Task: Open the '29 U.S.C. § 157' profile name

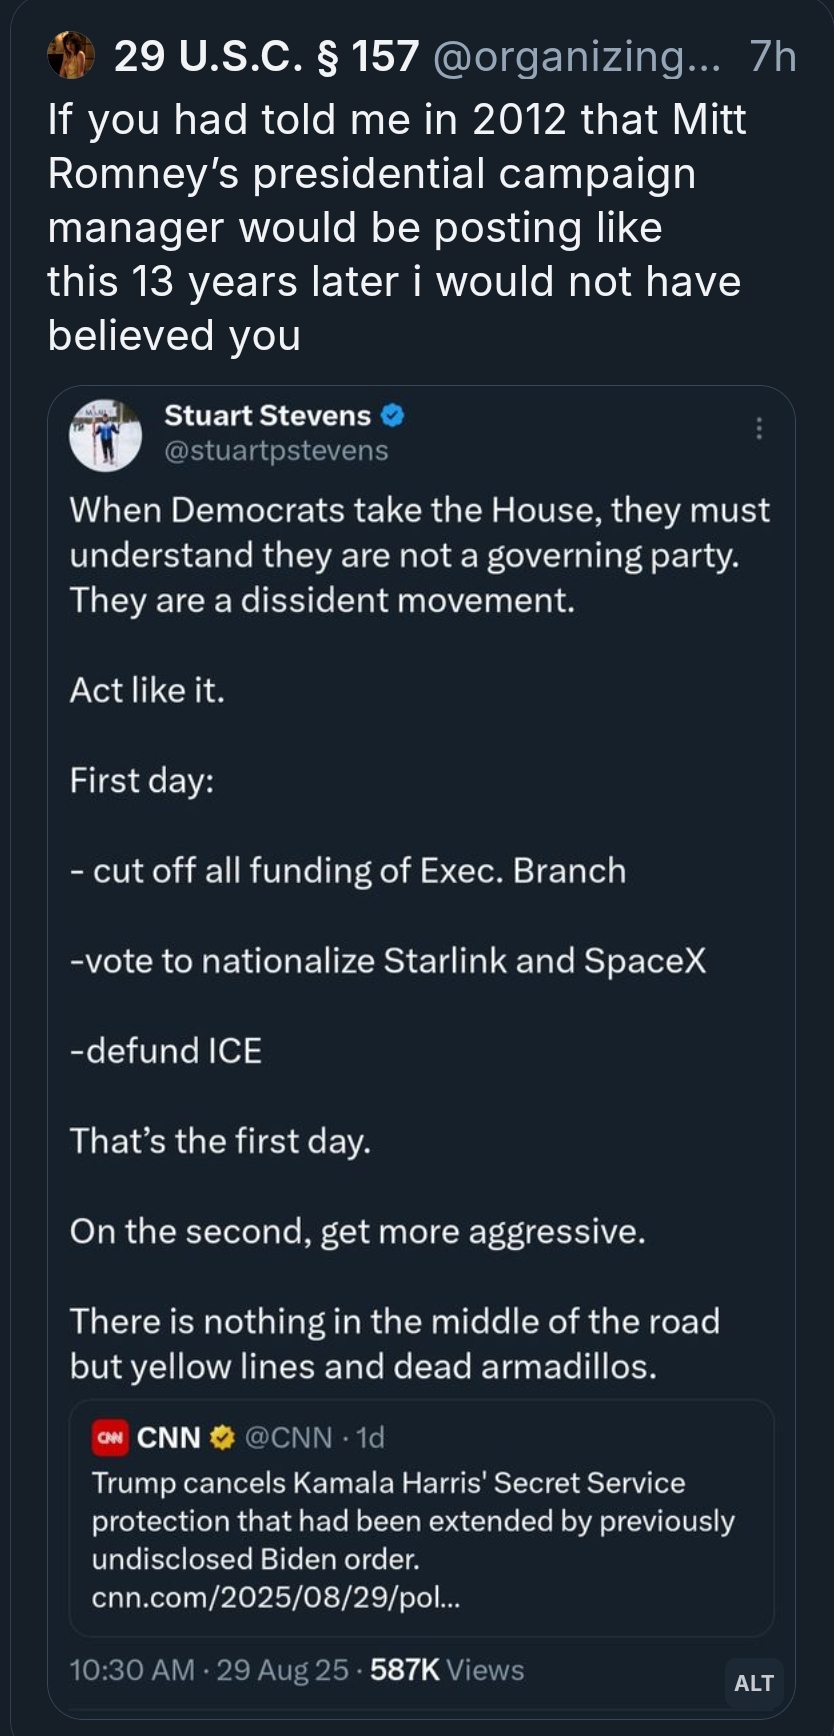Action: (x=266, y=56)
